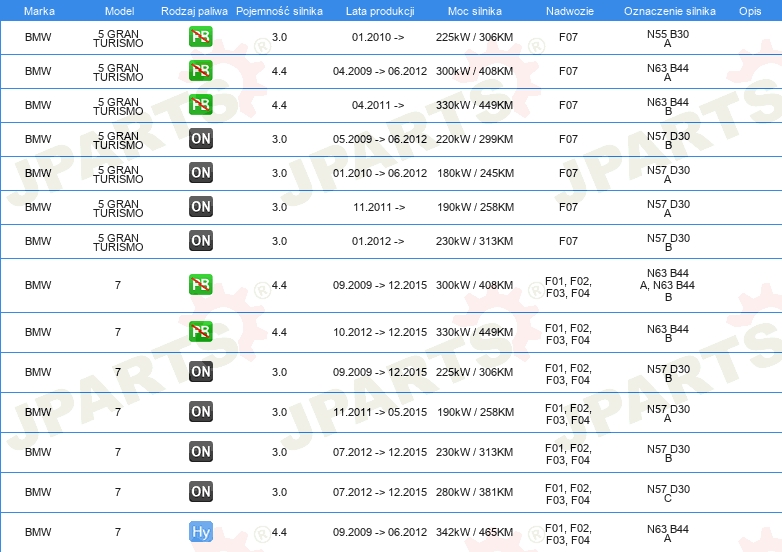This screenshot has width=782, height=552.
Task: Select production date 04.2009 -> 06.2012
Action: pos(380,71)
